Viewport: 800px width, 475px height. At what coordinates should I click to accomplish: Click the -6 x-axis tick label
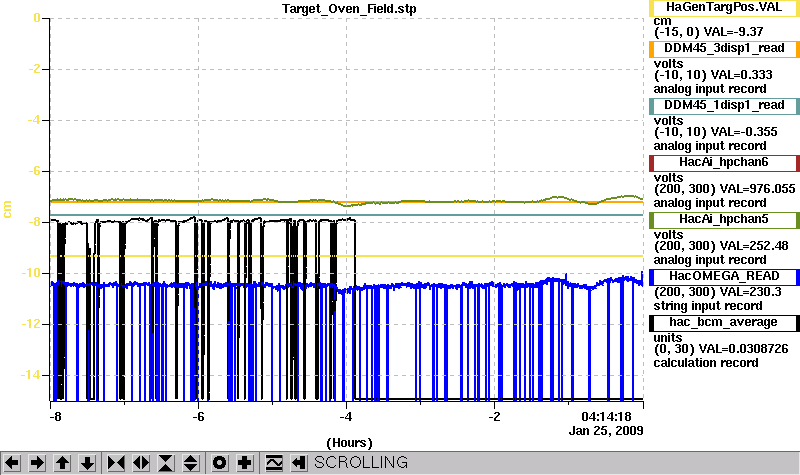(198, 417)
